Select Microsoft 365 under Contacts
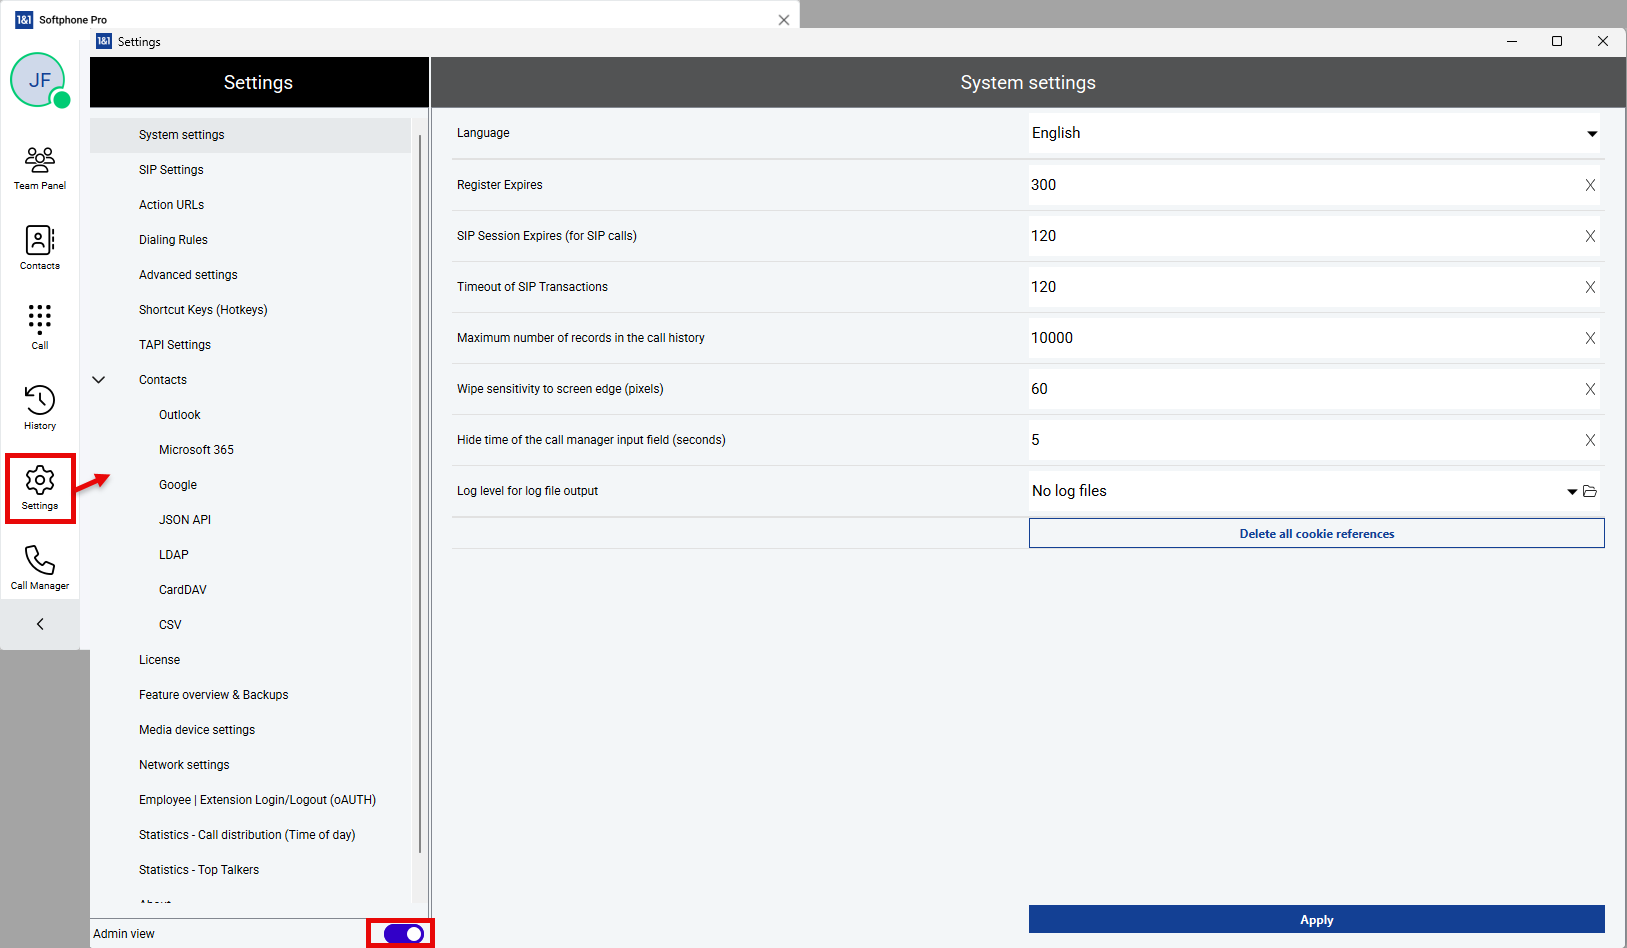The image size is (1627, 948). pyautogui.click(x=196, y=450)
